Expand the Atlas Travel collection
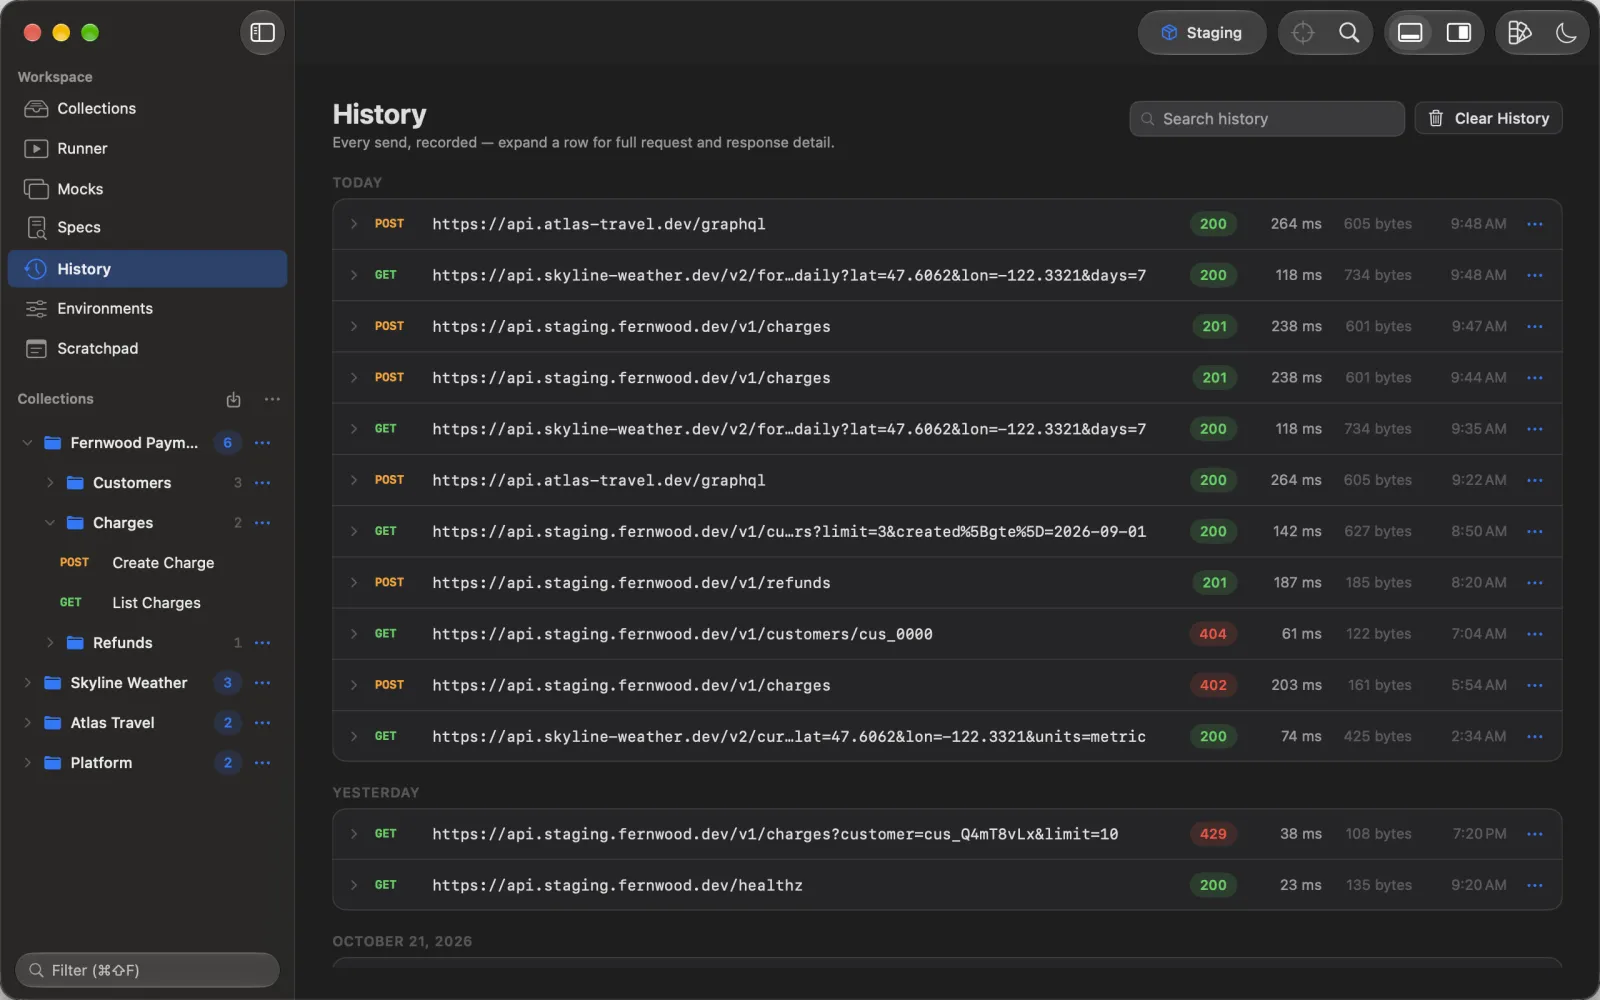Screen dimensions: 1600x1000 [x=27, y=723]
